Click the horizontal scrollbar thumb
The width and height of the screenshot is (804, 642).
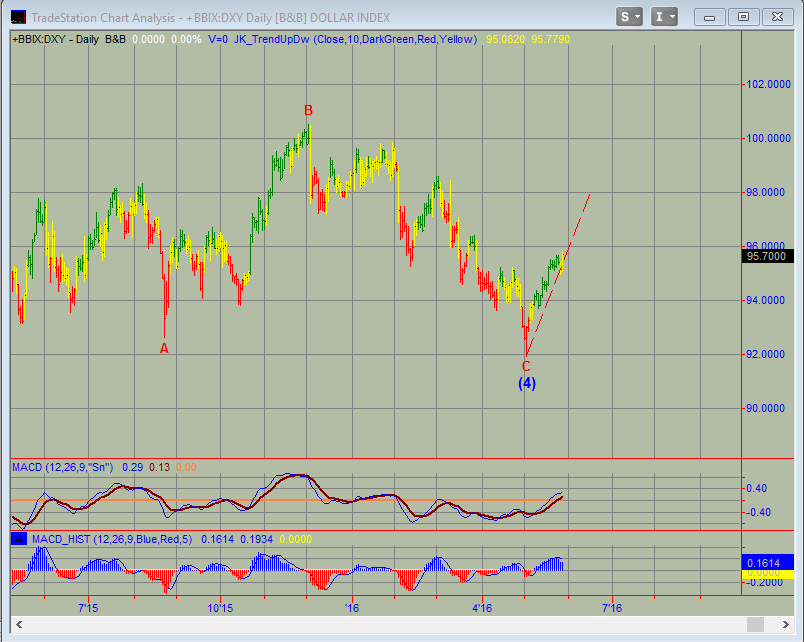755,624
